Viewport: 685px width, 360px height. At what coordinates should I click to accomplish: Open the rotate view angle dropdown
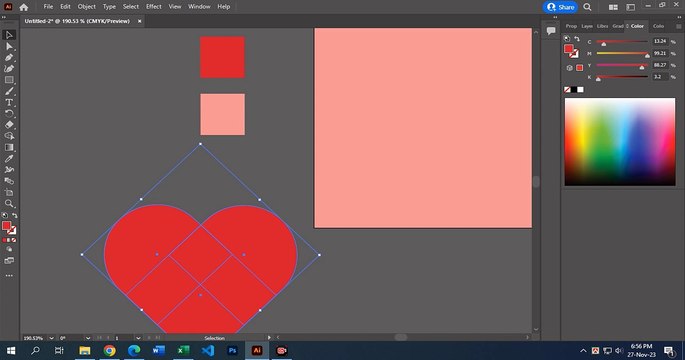[88, 338]
